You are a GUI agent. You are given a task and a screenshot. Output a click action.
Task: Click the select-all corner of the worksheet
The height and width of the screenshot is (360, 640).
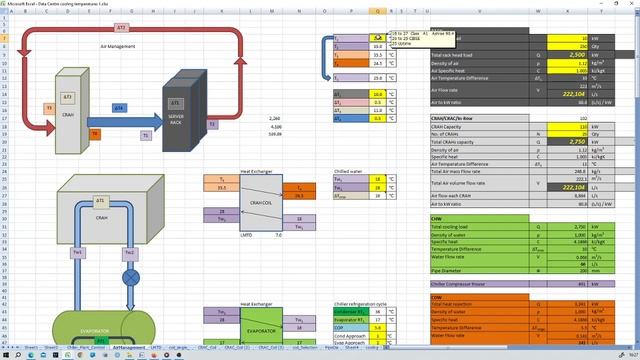click(4, 11)
